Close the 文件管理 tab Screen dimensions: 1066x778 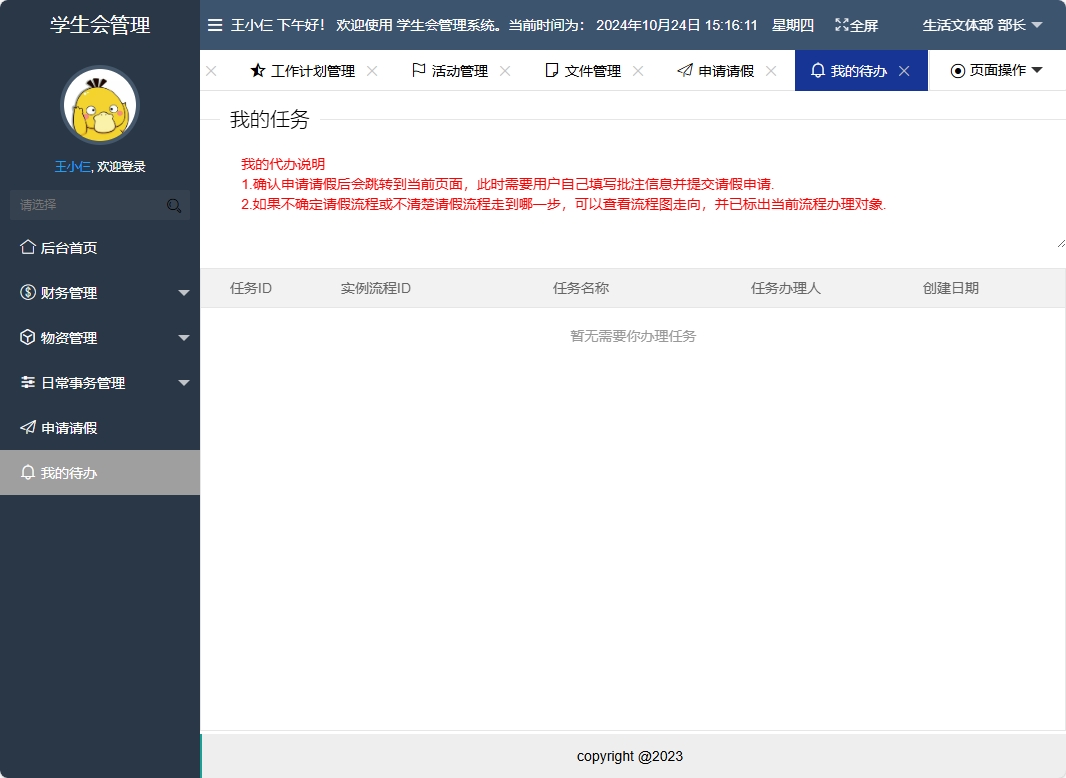pyautogui.click(x=637, y=70)
